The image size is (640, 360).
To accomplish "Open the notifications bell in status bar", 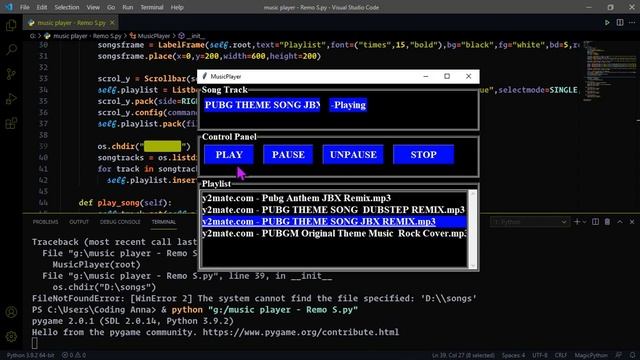I will [x=632, y=356].
